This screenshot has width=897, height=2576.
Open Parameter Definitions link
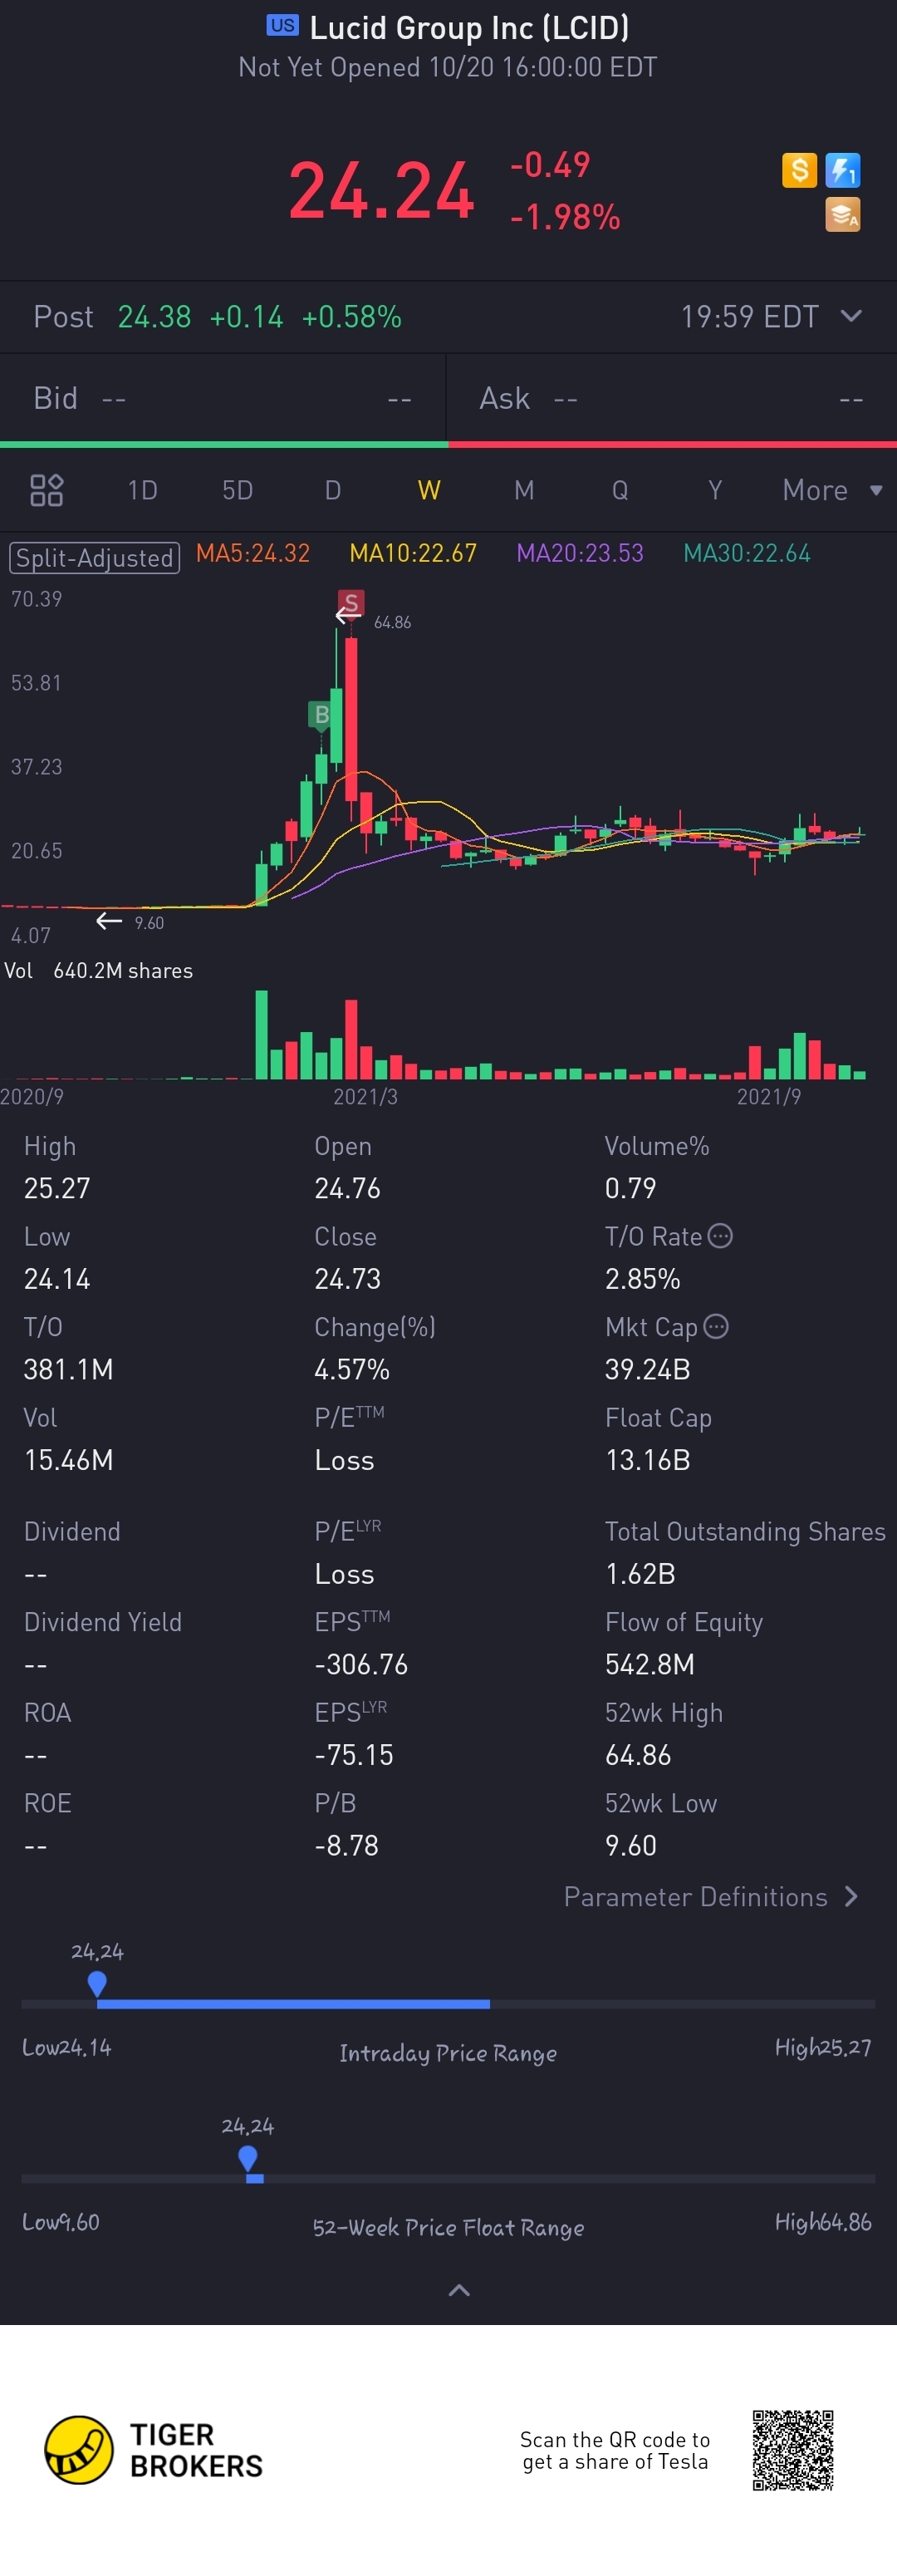pyautogui.click(x=710, y=1897)
